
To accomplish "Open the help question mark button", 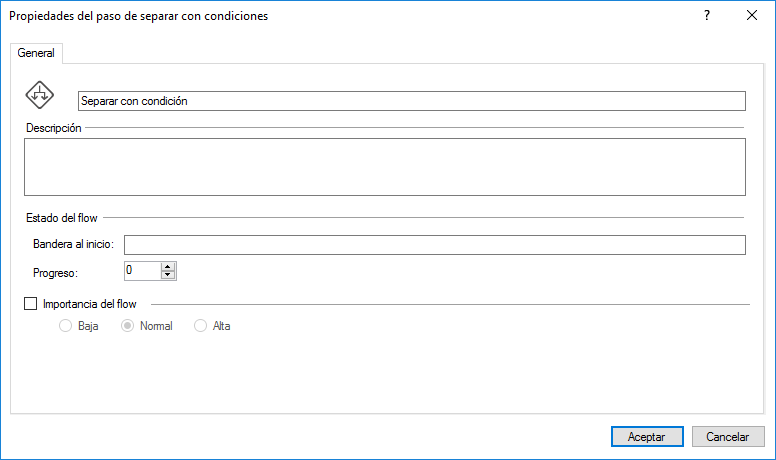I will (x=707, y=15).
